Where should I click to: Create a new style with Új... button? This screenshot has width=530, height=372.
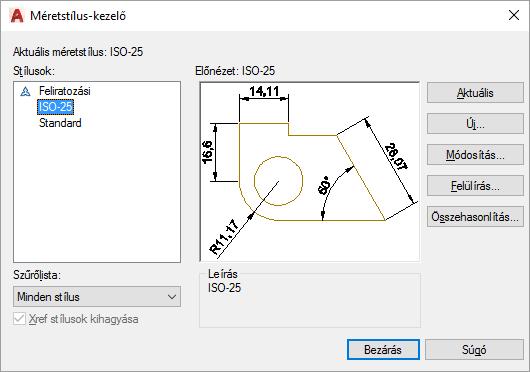tap(475, 124)
